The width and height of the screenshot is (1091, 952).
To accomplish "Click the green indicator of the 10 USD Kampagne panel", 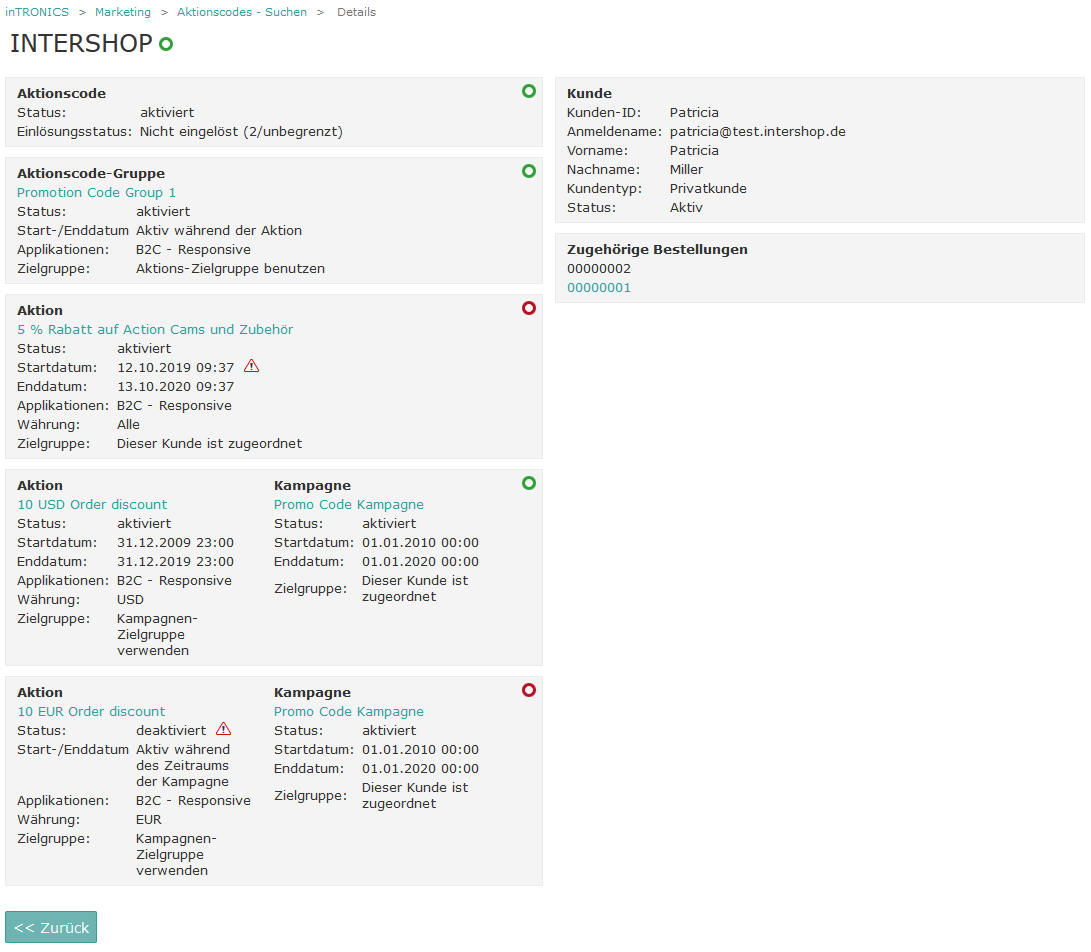I will [528, 483].
